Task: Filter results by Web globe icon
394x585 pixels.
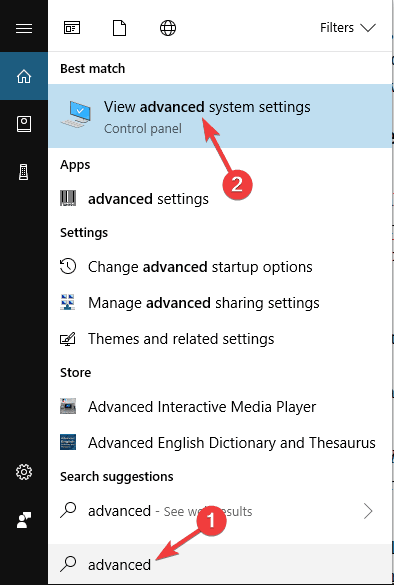Action: tap(168, 28)
